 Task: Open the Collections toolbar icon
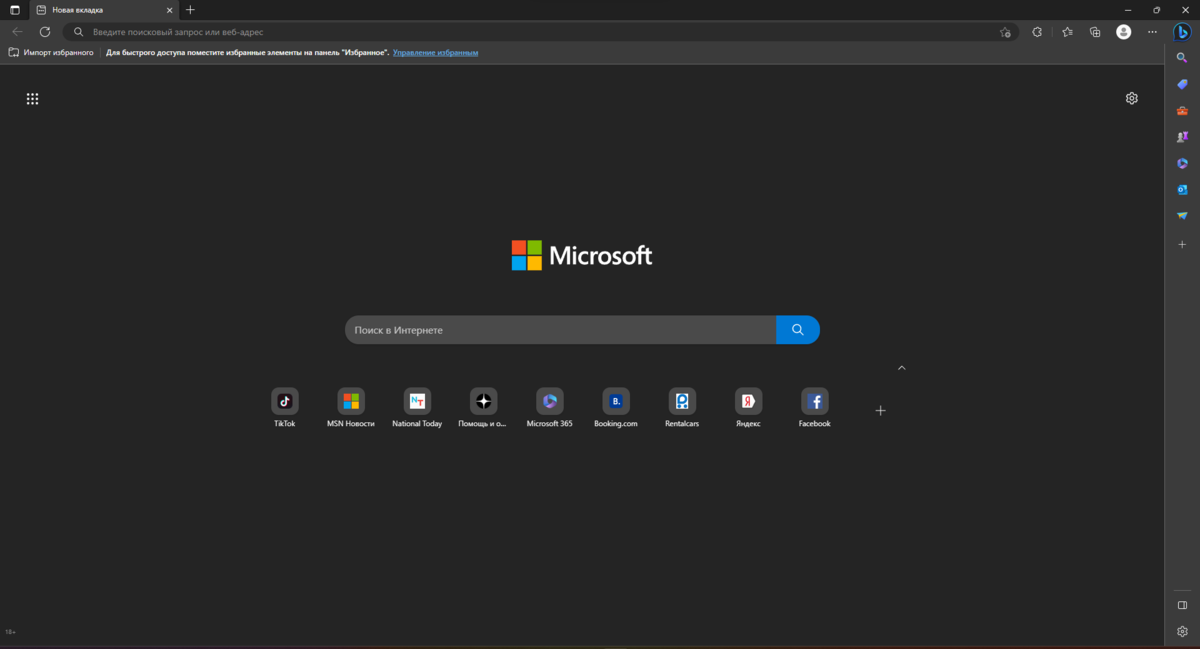[x=1094, y=31]
